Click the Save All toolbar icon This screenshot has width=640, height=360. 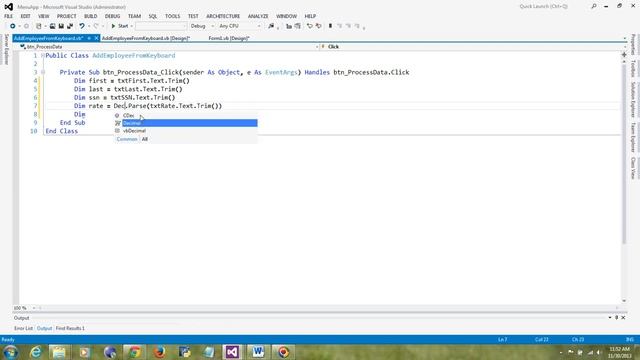(x=70, y=26)
